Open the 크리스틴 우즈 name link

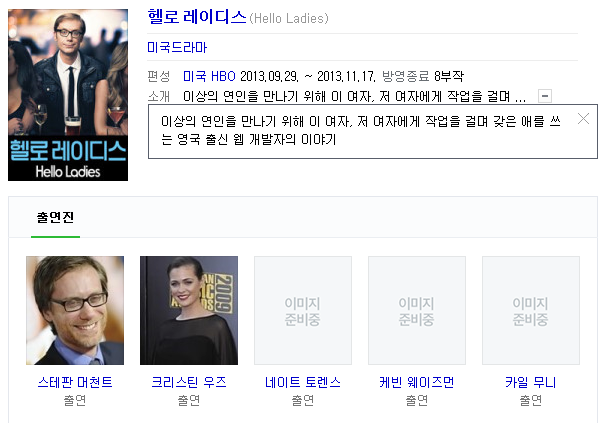click(189, 382)
